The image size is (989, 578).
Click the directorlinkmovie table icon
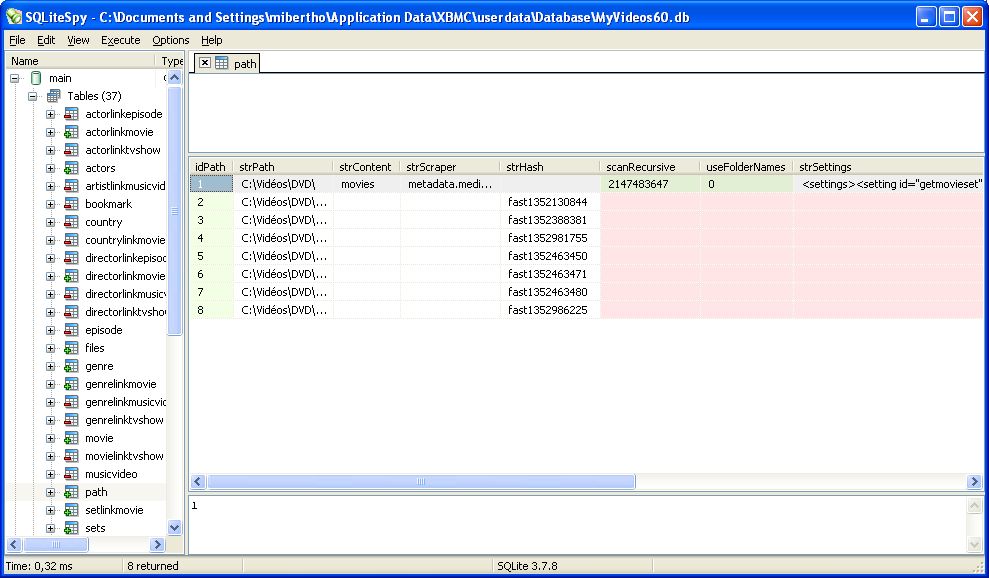point(71,276)
